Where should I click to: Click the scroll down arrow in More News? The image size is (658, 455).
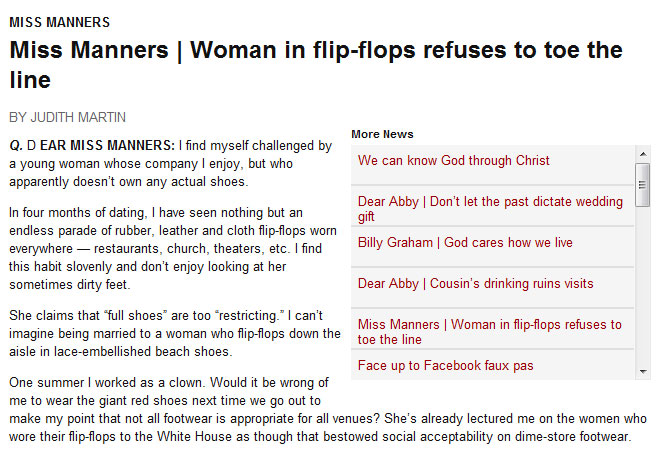pos(643,372)
